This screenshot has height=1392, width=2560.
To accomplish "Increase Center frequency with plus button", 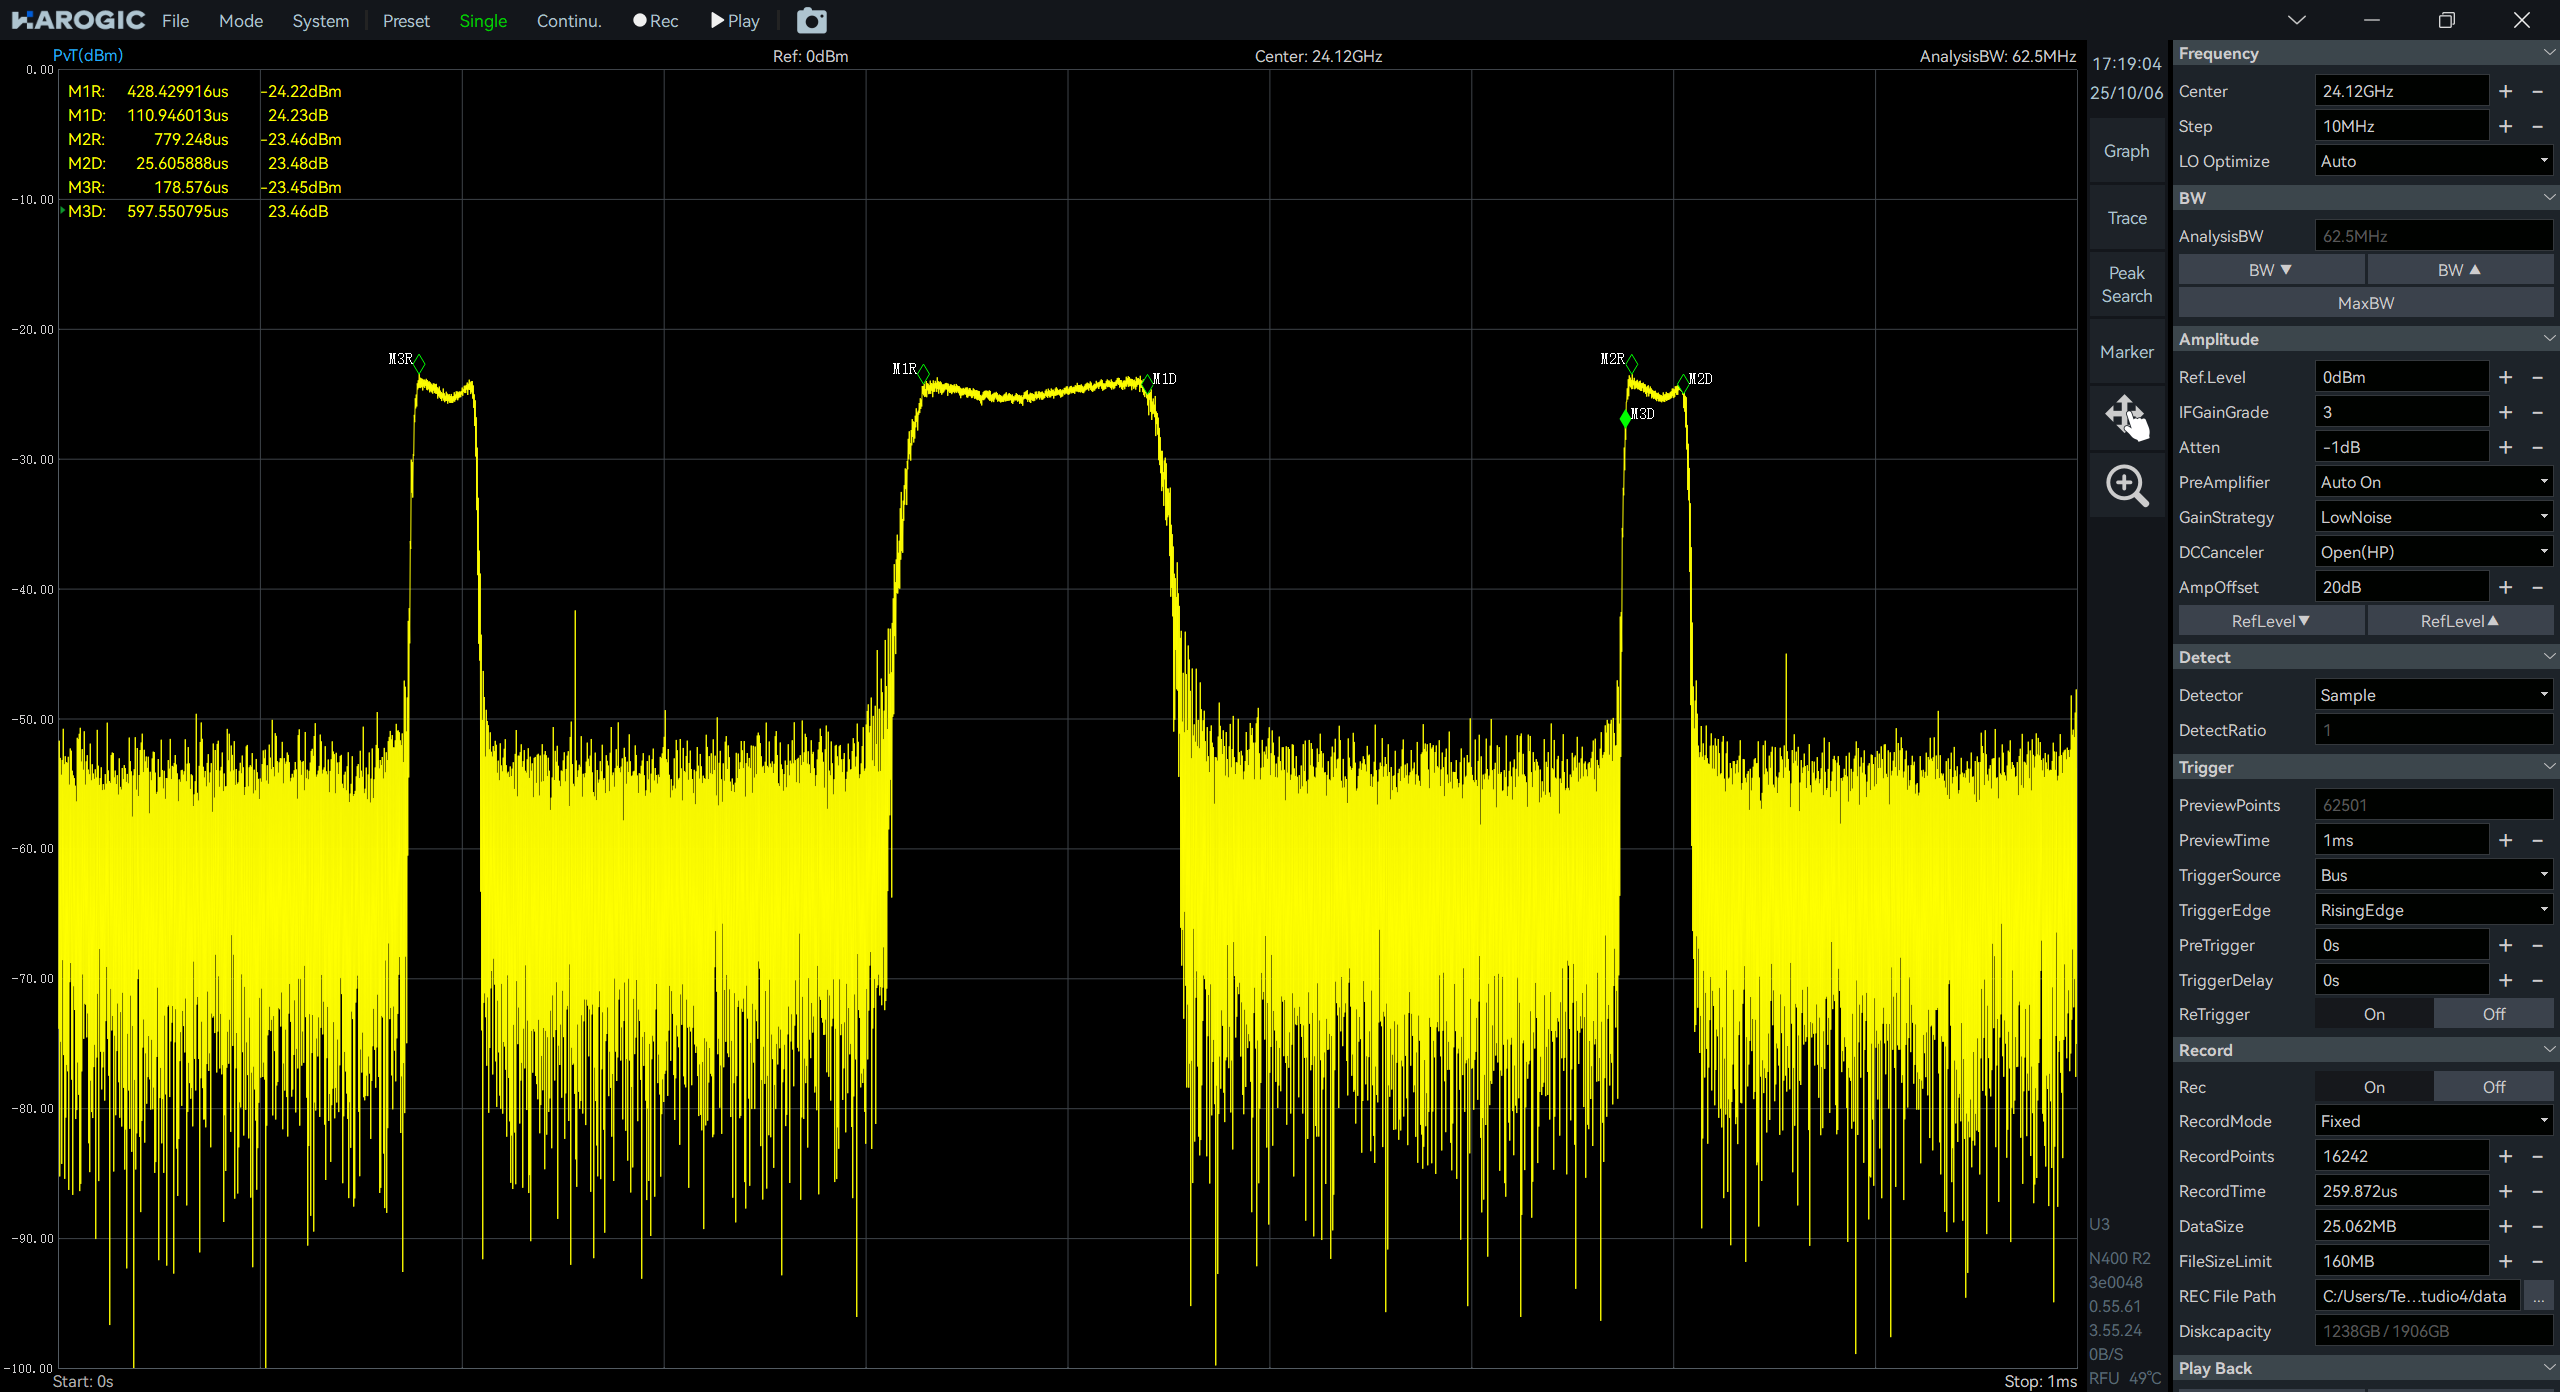I will click(x=2505, y=91).
